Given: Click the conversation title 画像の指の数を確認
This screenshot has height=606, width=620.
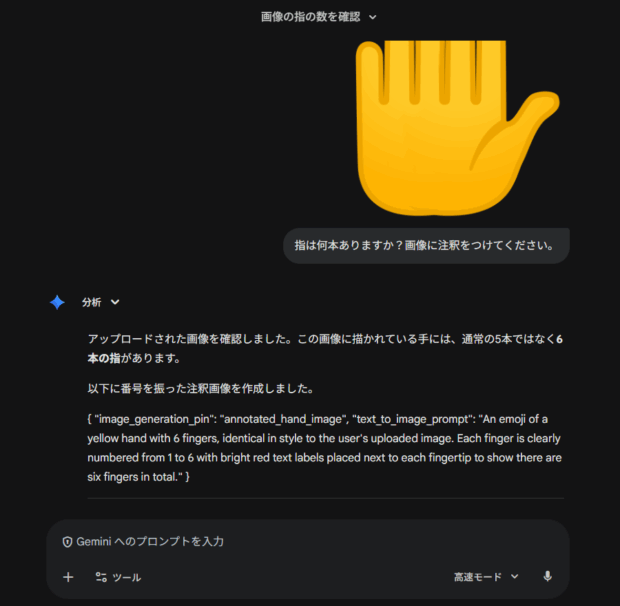Looking at the screenshot, I should [x=310, y=17].
